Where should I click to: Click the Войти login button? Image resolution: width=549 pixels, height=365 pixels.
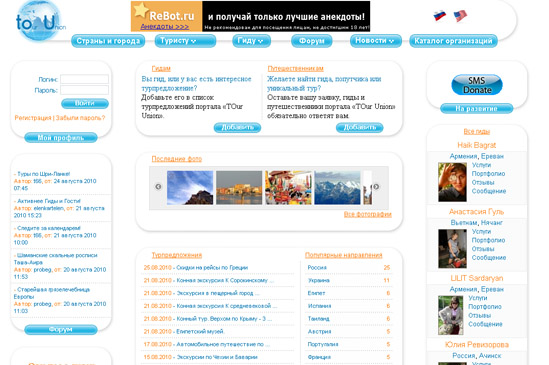[85, 103]
